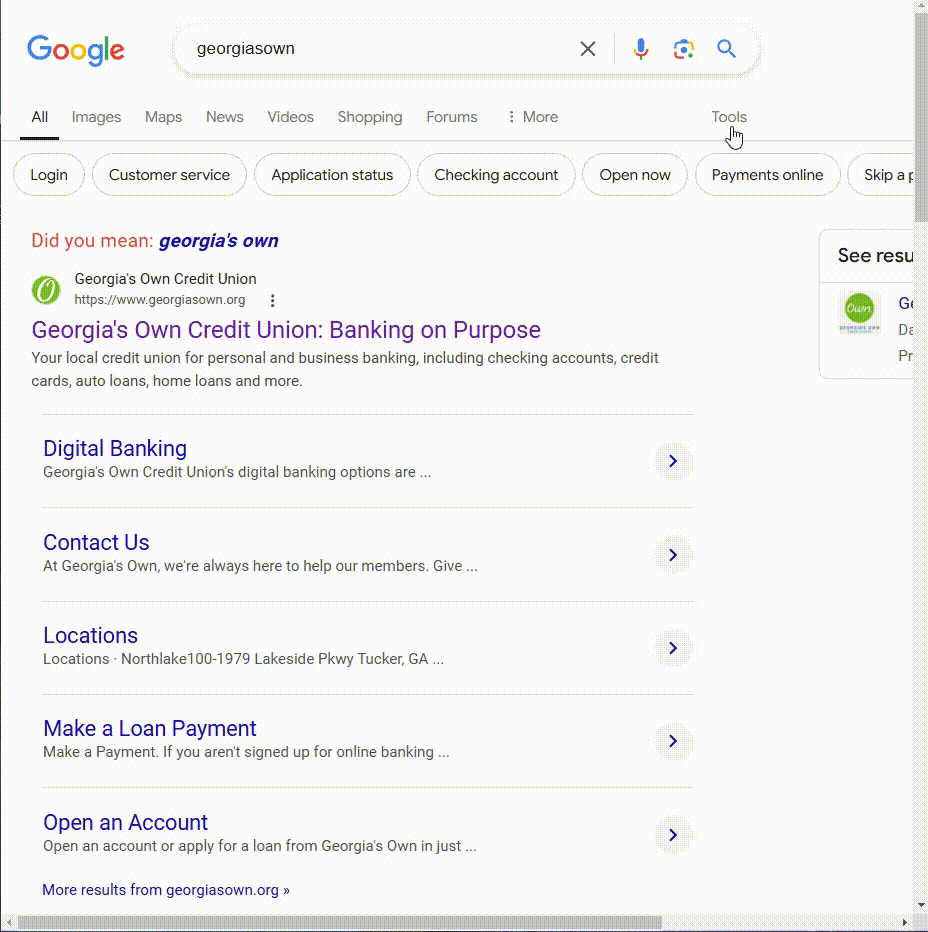Switch to the News tab
Screen dimensions: 928x932
pos(224,117)
